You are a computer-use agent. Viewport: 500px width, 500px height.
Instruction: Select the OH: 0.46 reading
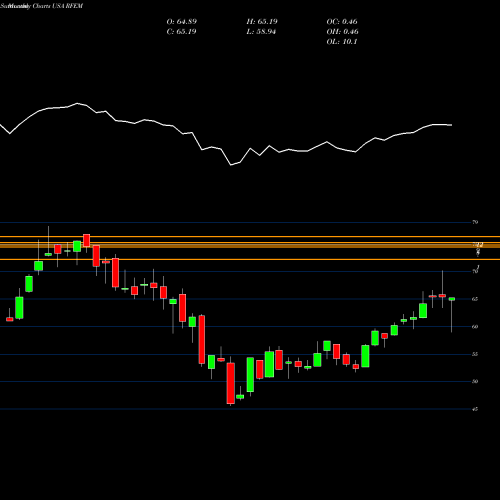click(x=342, y=32)
